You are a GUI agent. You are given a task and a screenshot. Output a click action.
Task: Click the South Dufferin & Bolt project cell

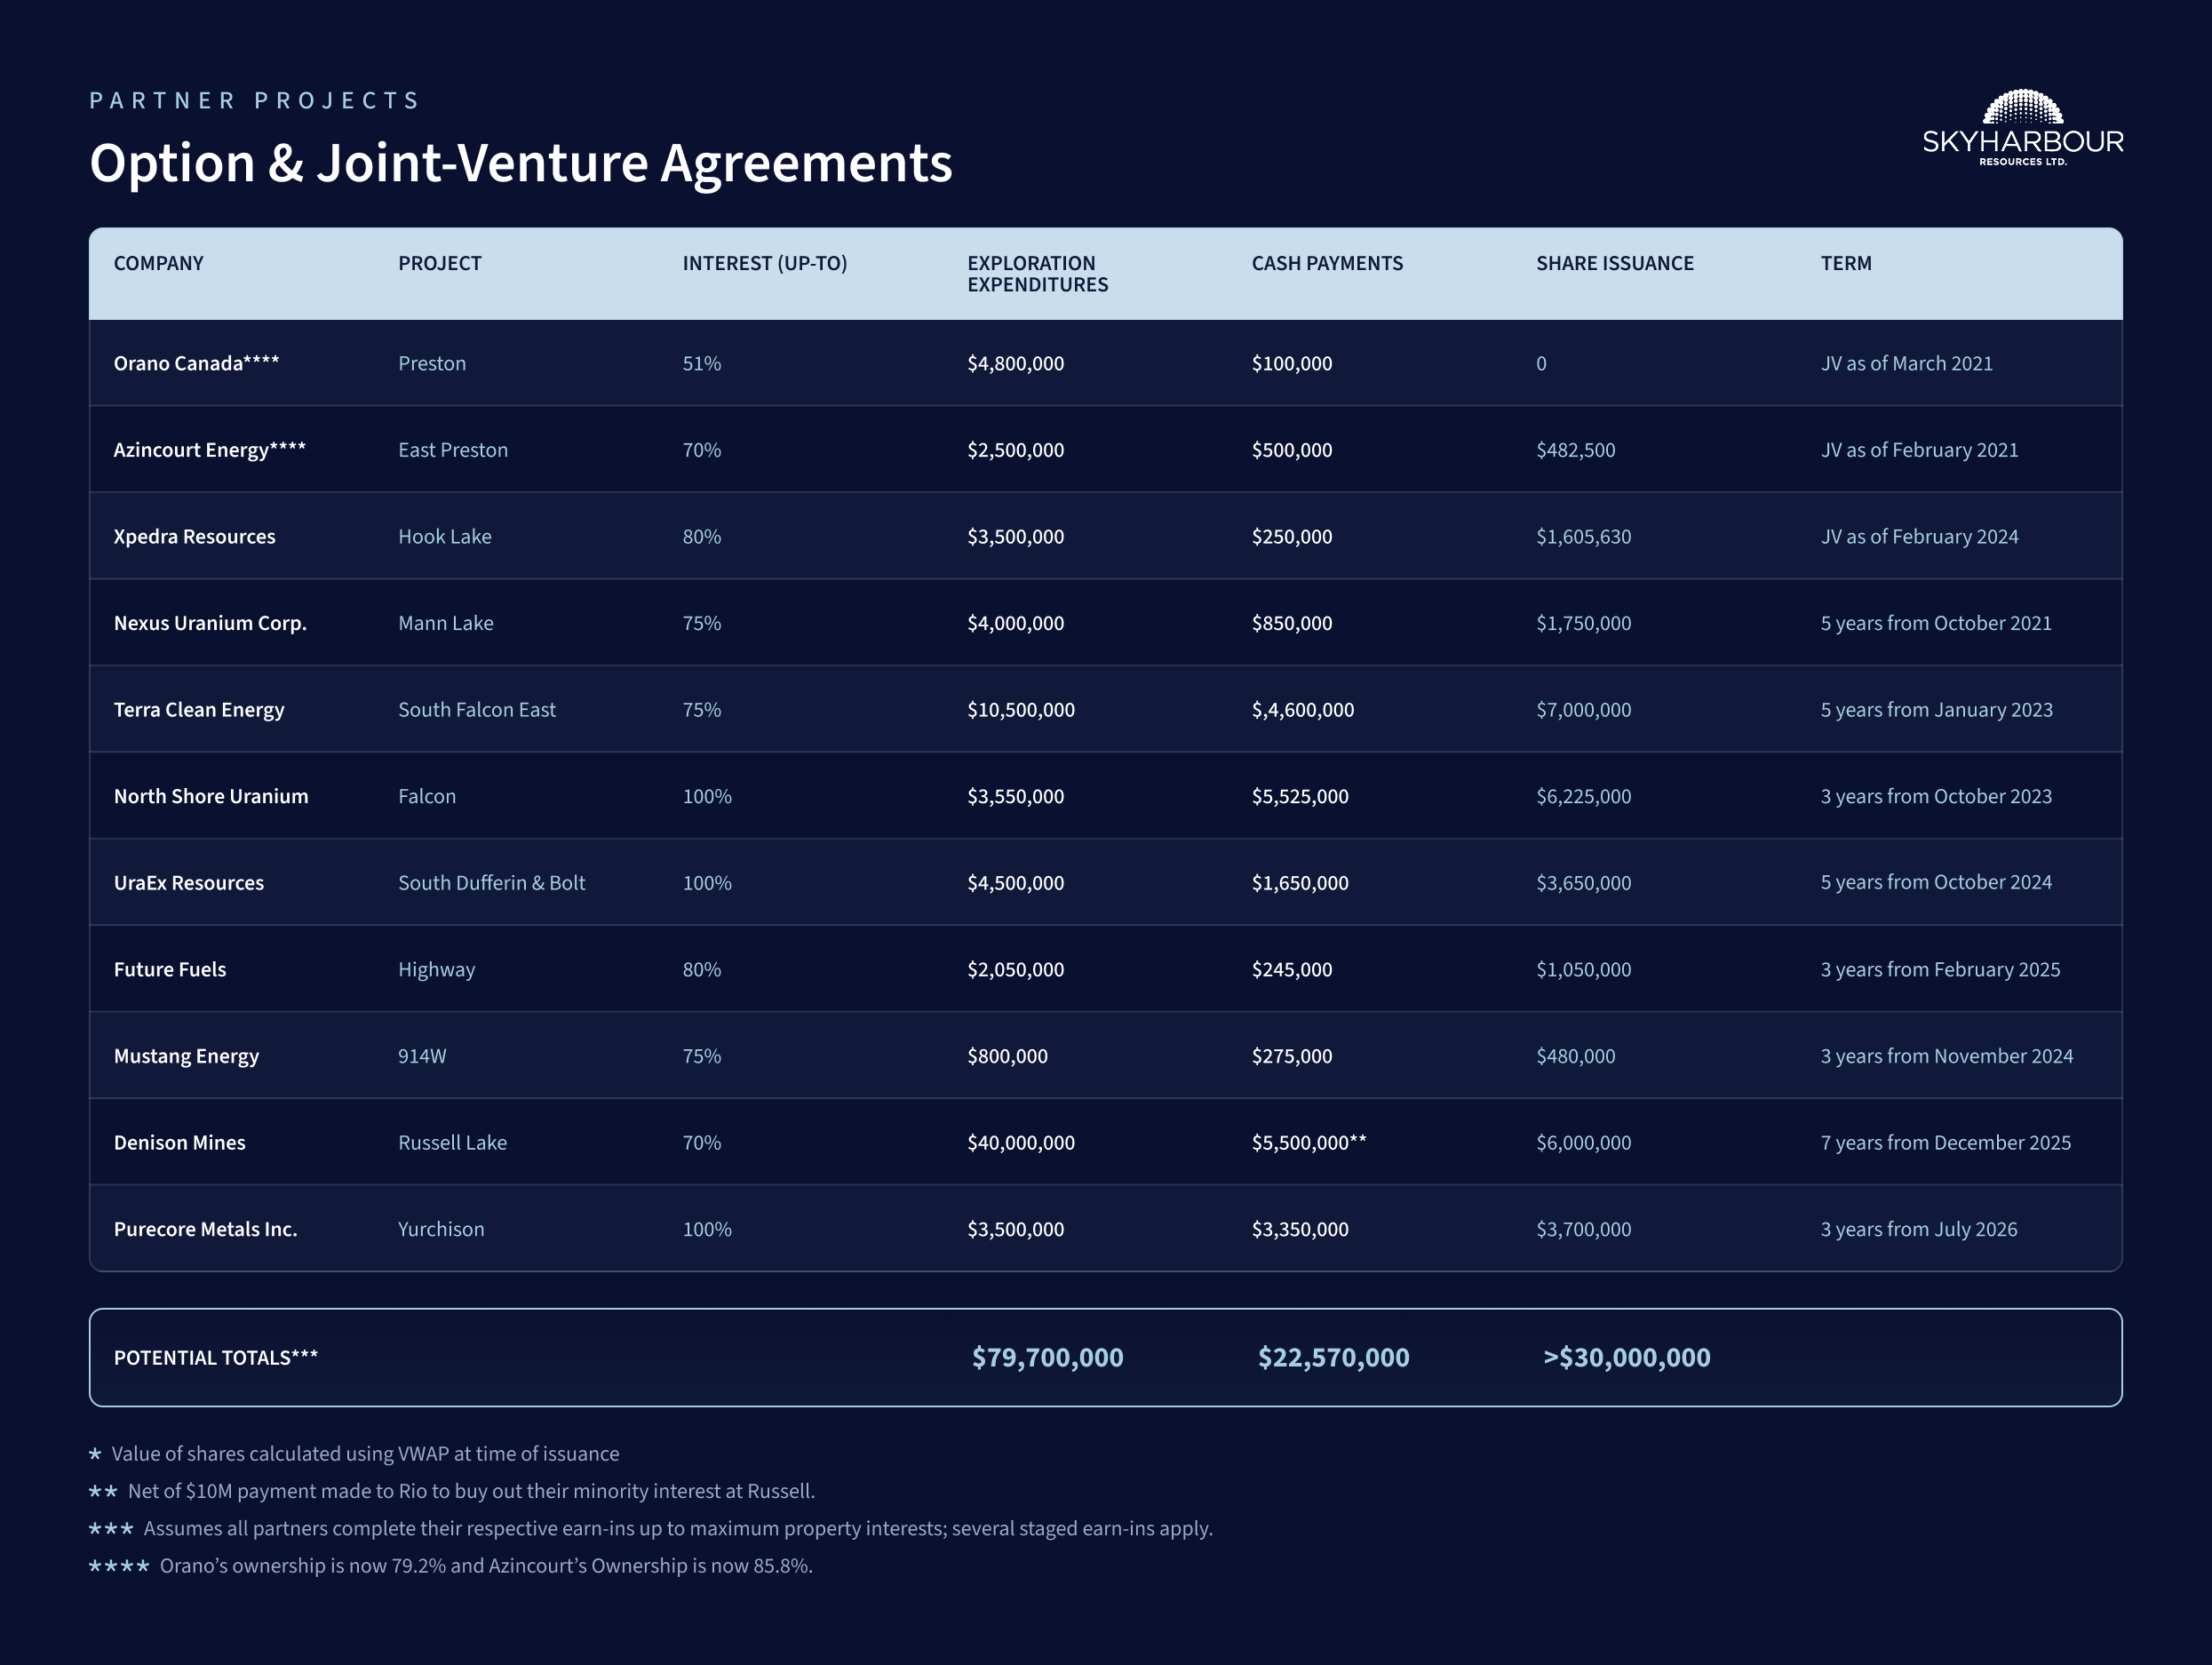491,883
